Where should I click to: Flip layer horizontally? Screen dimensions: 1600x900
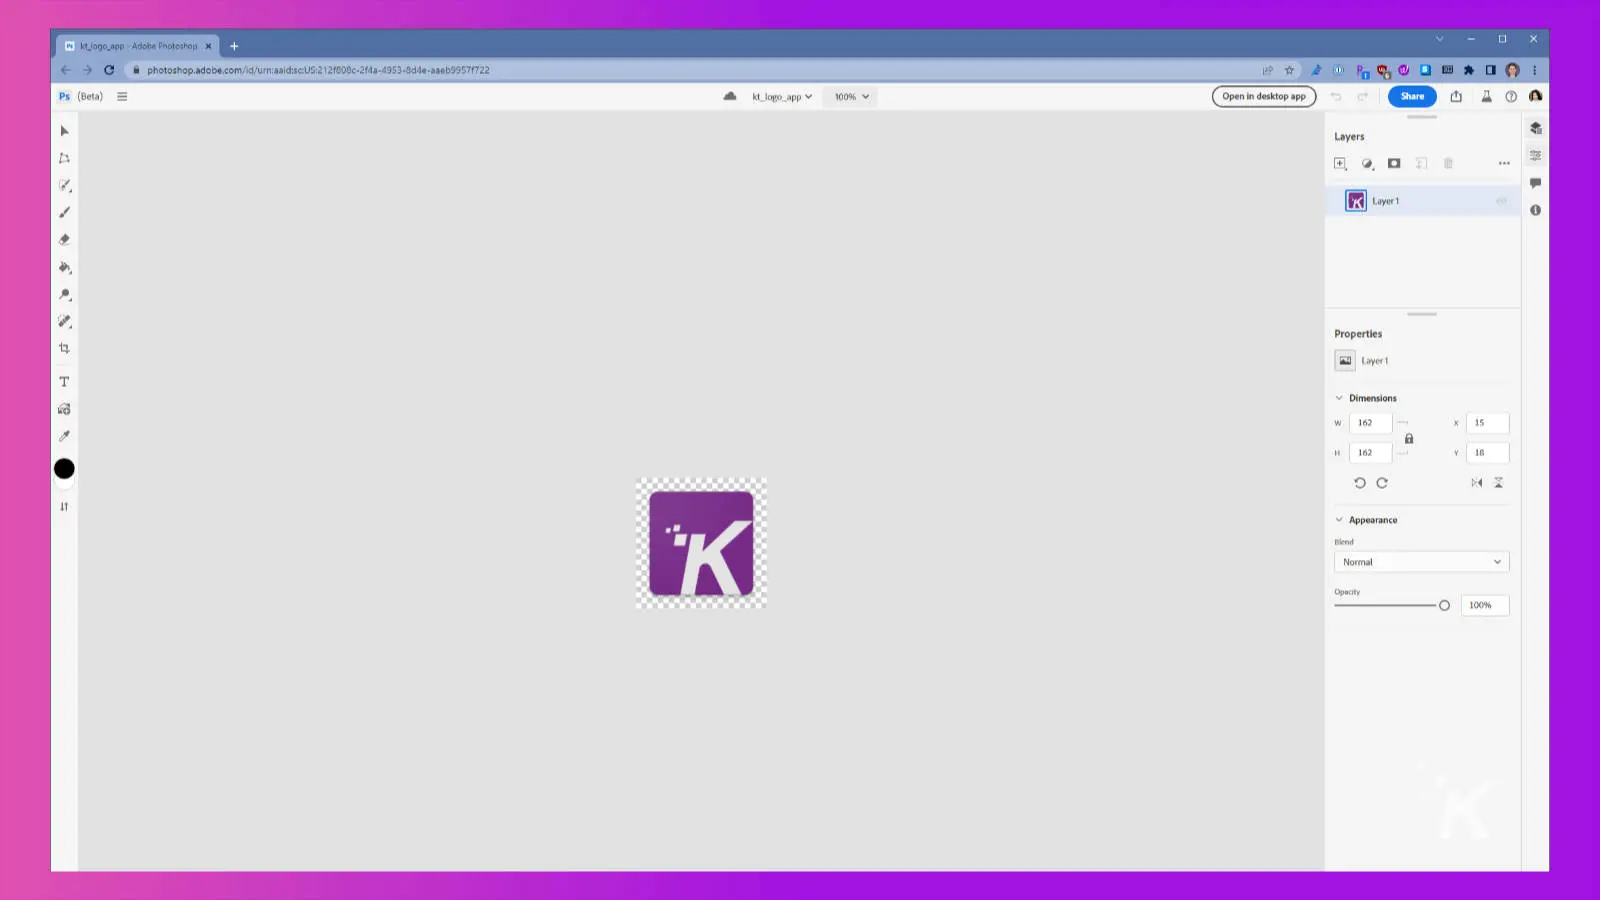tap(1476, 483)
